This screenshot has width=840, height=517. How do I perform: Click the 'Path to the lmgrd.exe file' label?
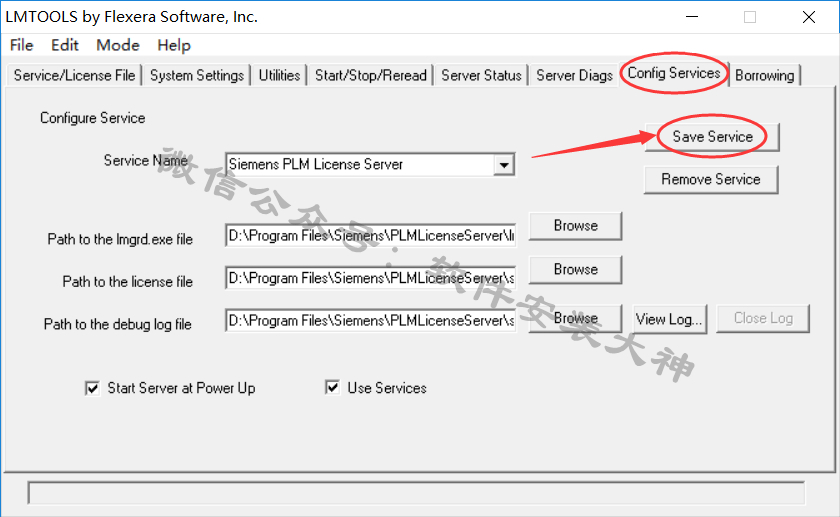click(120, 239)
